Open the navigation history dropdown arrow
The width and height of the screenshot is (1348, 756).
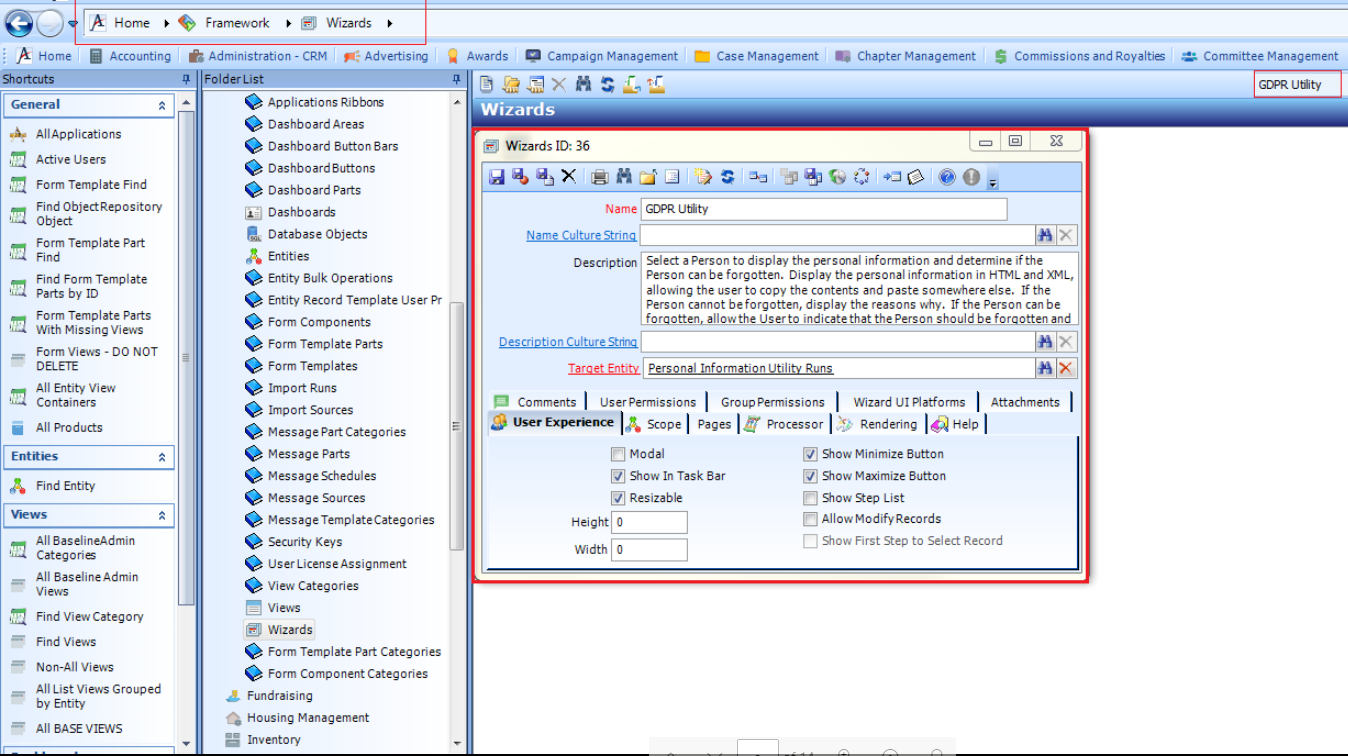[x=73, y=24]
